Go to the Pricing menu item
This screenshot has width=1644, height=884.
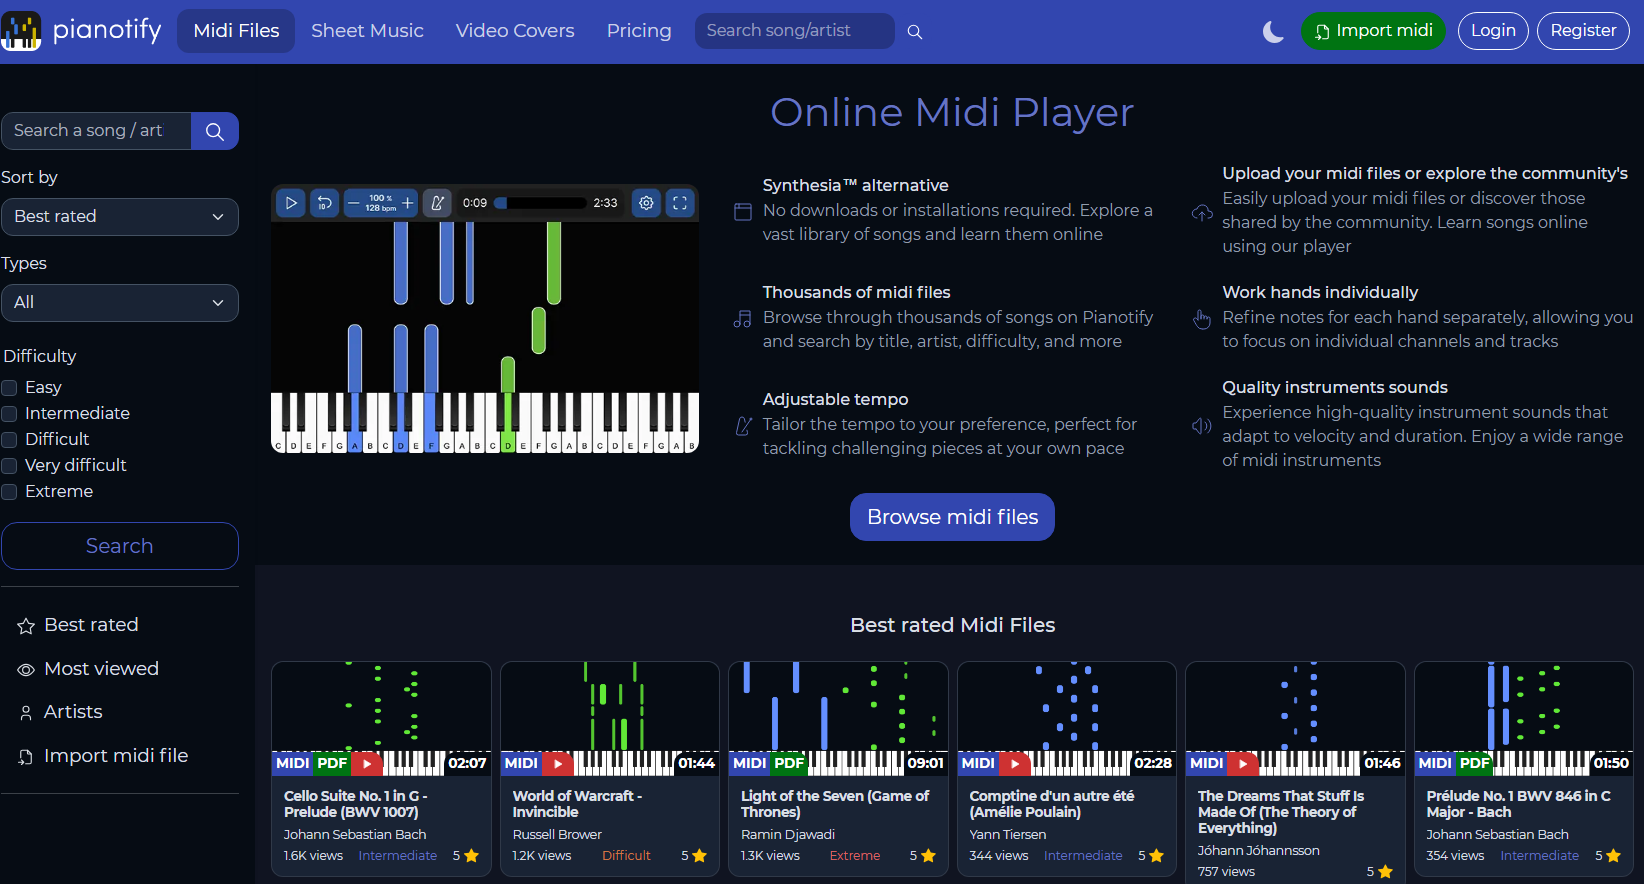(x=638, y=31)
